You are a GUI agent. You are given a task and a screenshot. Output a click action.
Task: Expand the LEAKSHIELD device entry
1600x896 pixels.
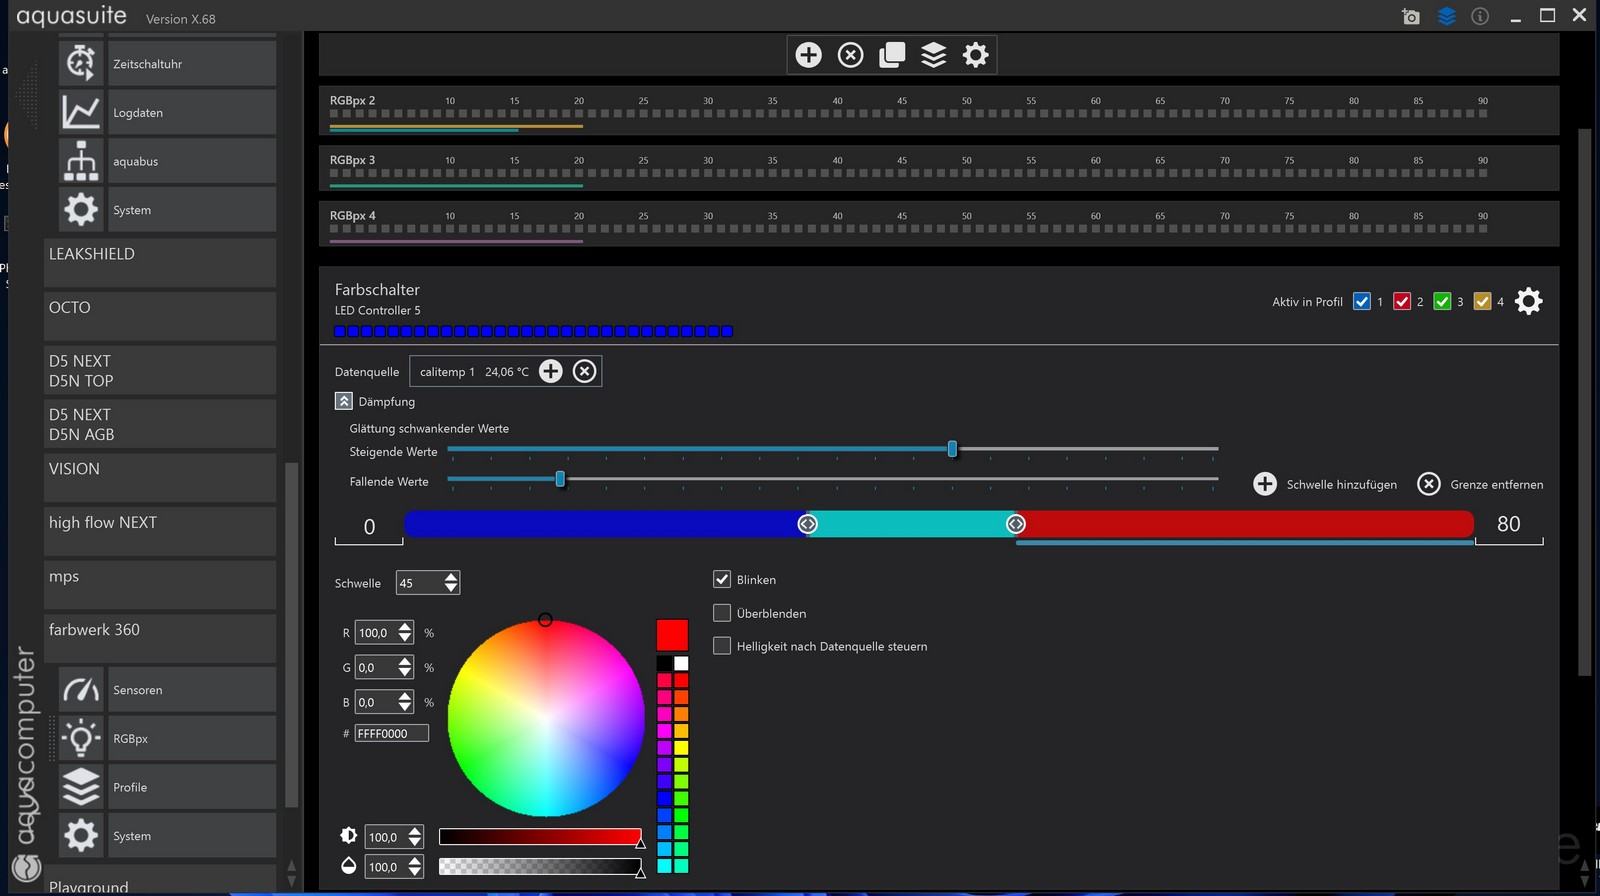(160, 263)
